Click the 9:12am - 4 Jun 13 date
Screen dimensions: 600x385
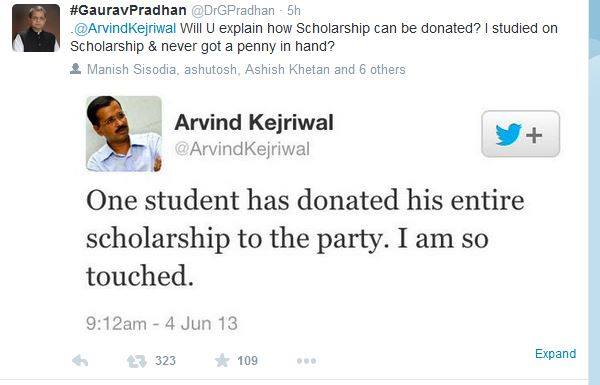point(161,324)
